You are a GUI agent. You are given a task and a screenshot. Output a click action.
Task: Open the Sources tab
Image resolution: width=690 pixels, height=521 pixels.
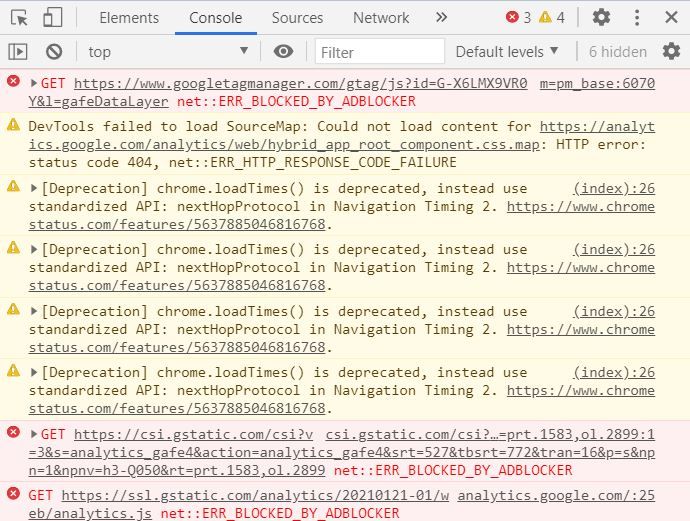297,18
